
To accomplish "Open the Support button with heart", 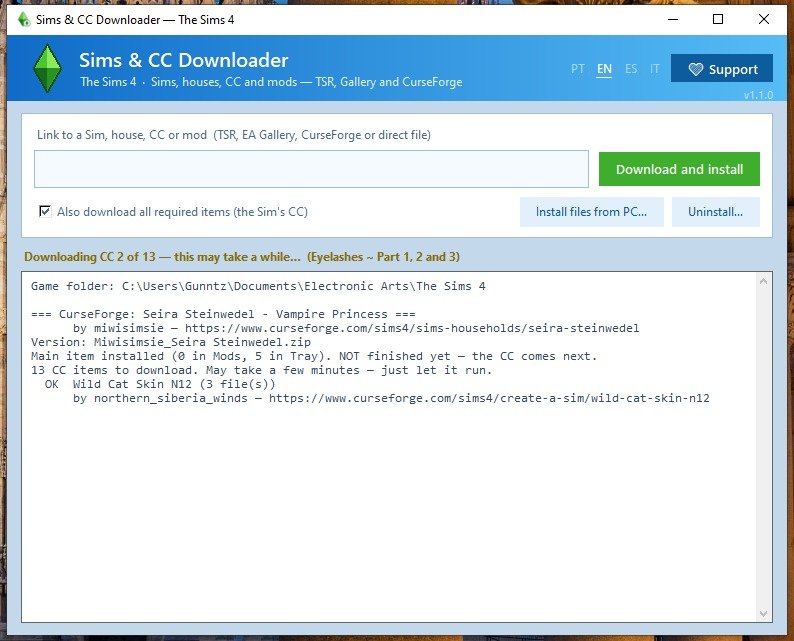I will 722,68.
